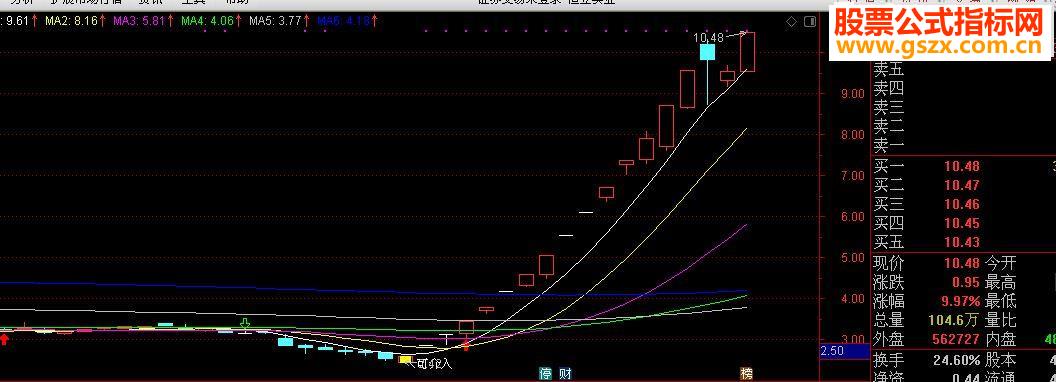Click the 停 marker at chart bottom

click(545, 373)
